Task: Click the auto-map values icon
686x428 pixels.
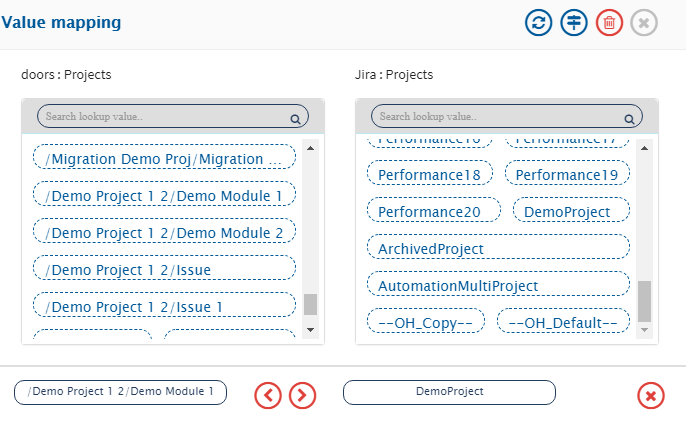Action: coord(573,23)
